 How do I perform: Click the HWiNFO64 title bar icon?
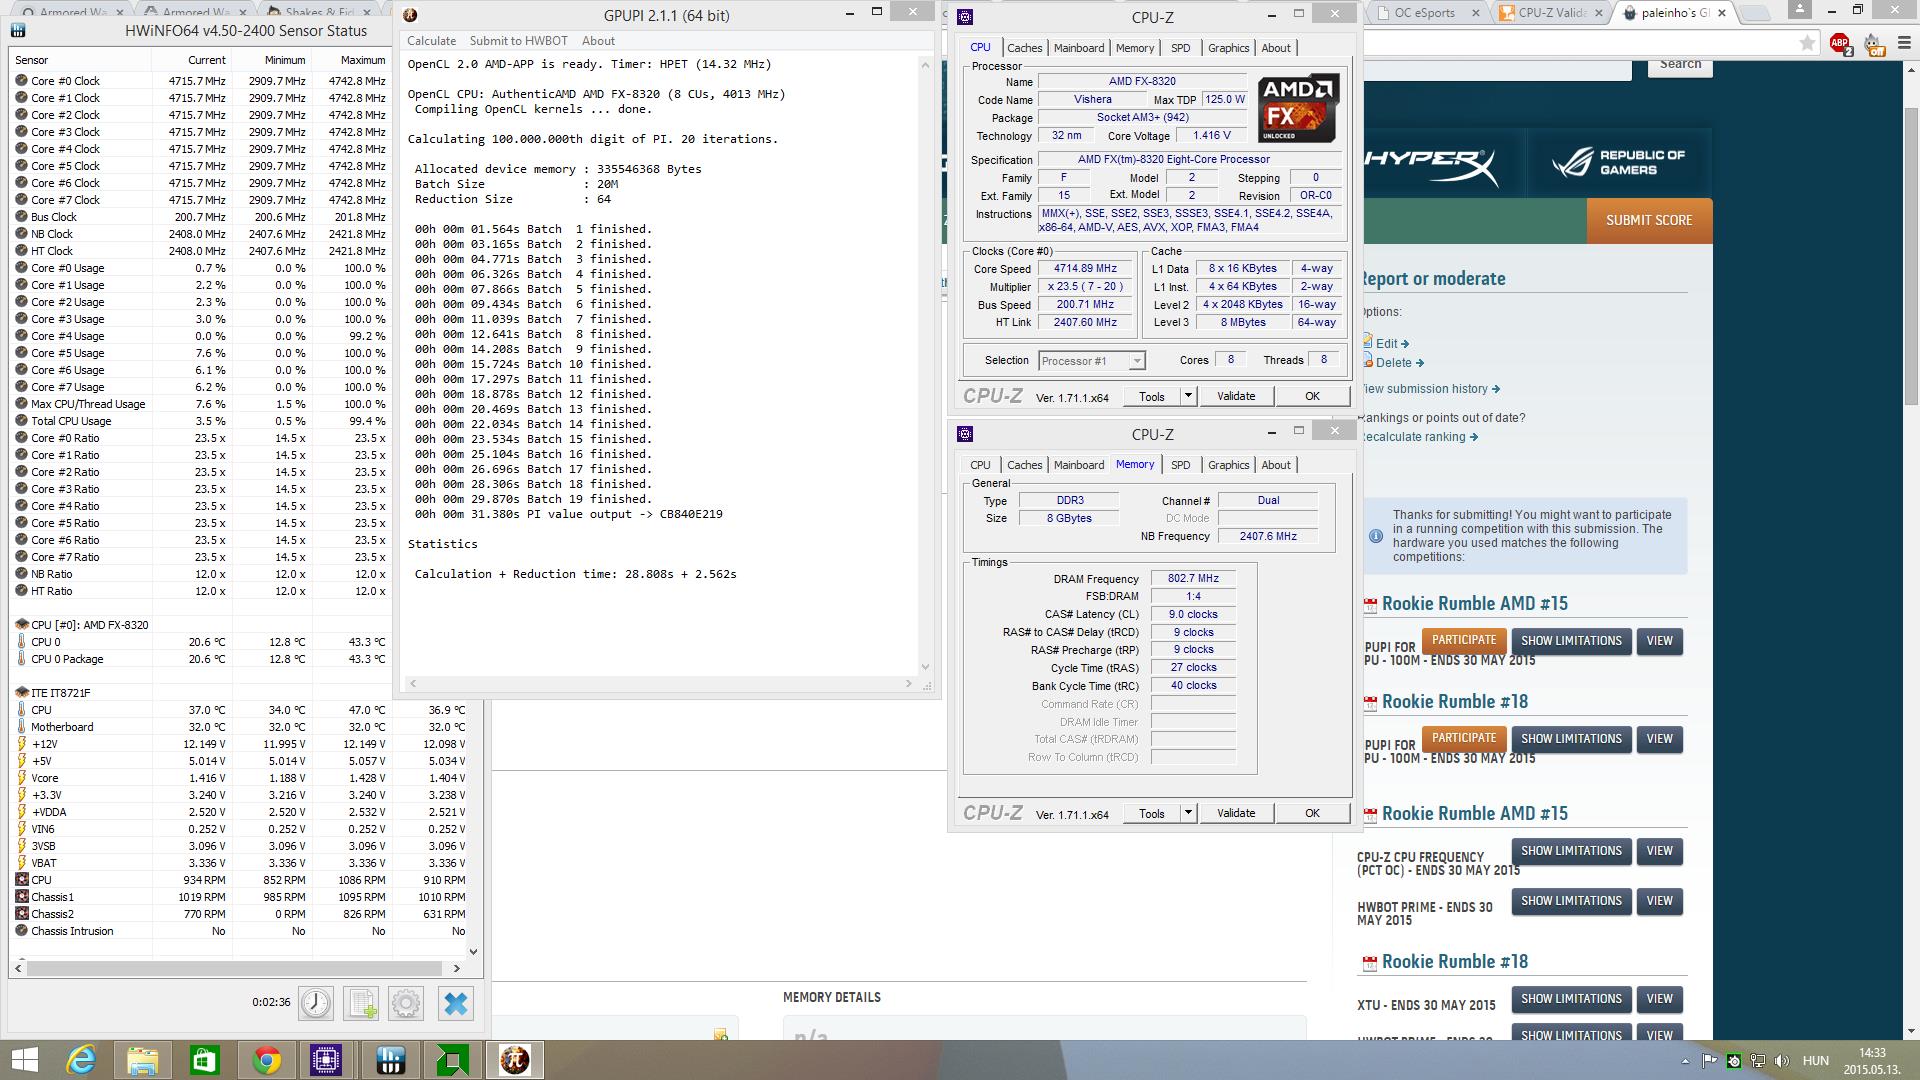click(x=18, y=30)
